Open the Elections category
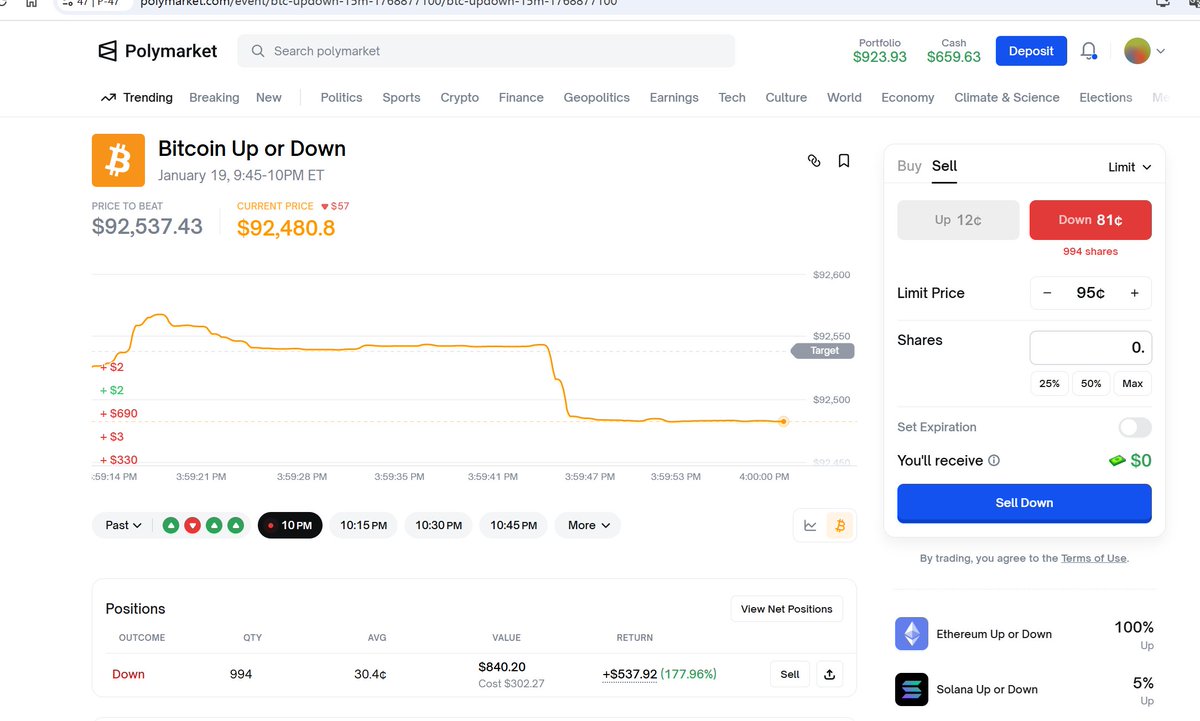Image resolution: width=1200 pixels, height=721 pixels. coord(1106,98)
